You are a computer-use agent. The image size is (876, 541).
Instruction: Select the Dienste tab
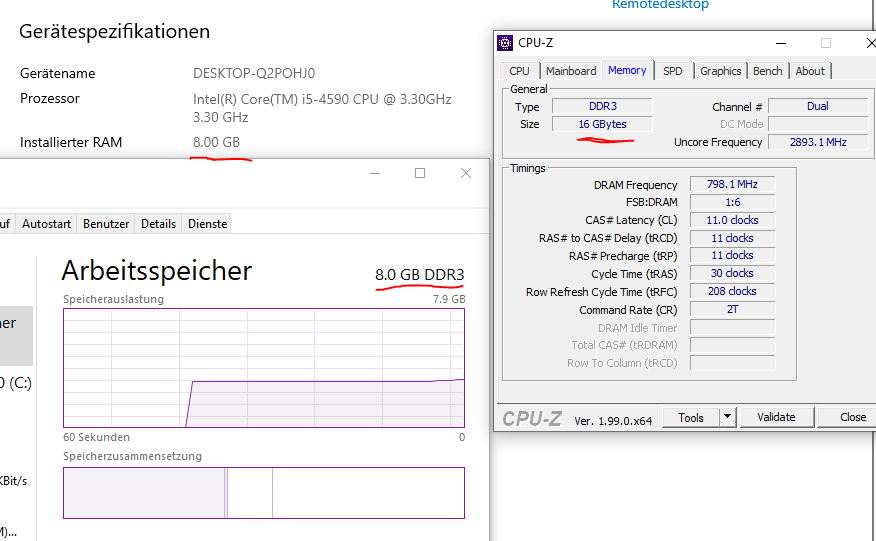pyautogui.click(x=207, y=224)
